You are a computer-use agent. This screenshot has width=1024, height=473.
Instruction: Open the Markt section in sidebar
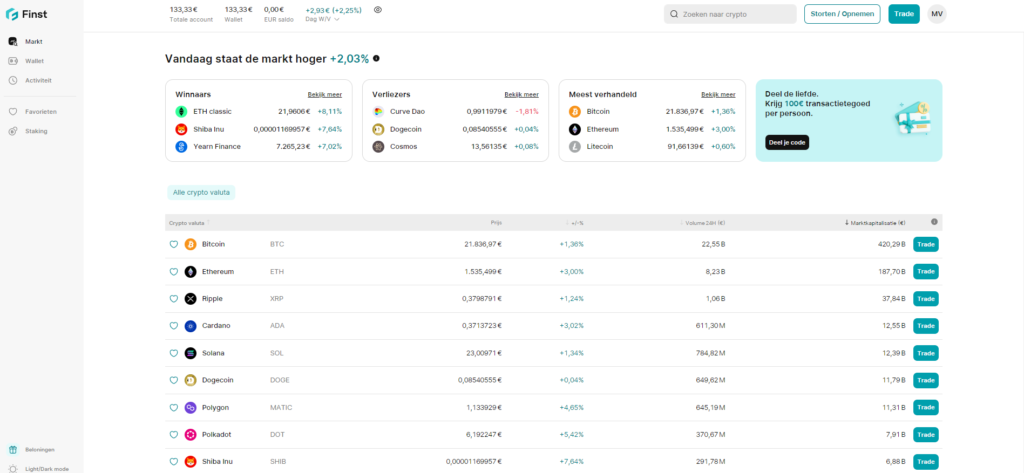pos(26,42)
